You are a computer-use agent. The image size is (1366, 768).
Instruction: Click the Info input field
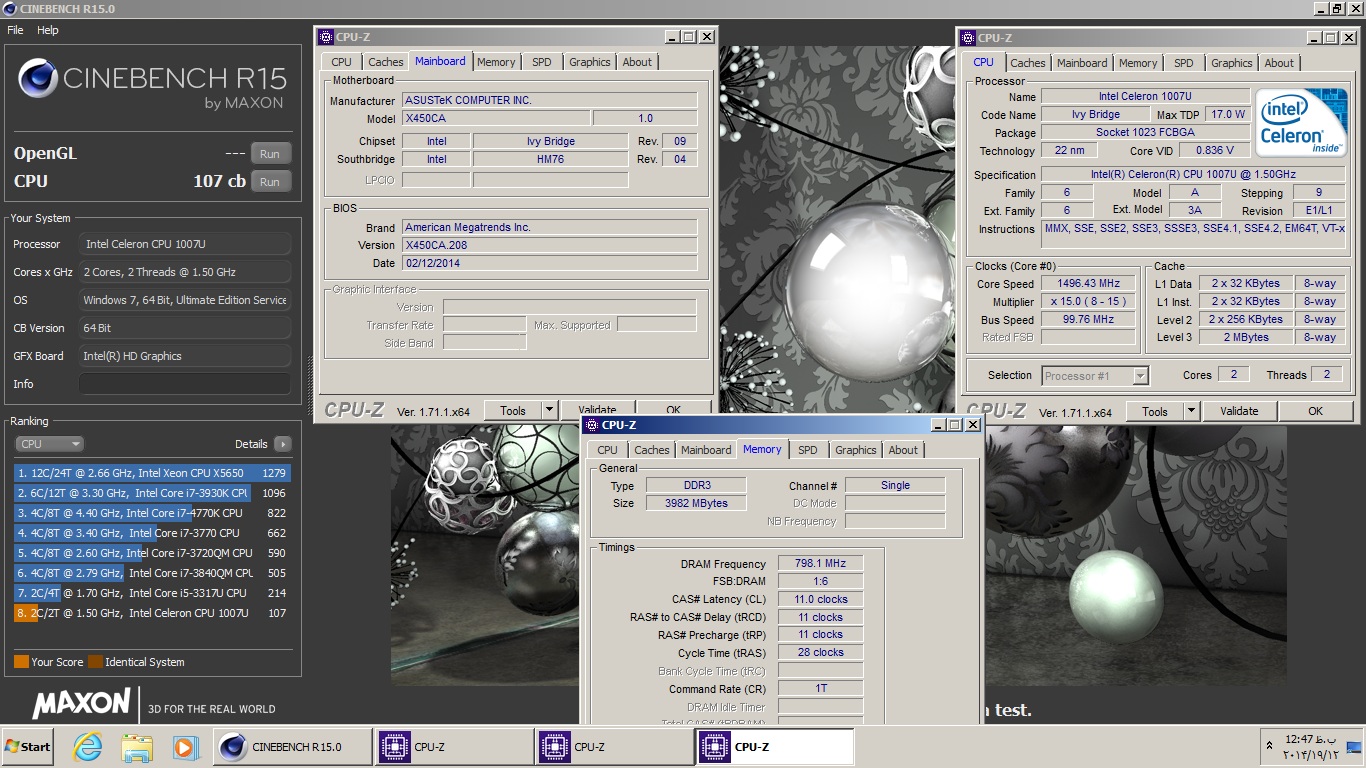click(185, 384)
